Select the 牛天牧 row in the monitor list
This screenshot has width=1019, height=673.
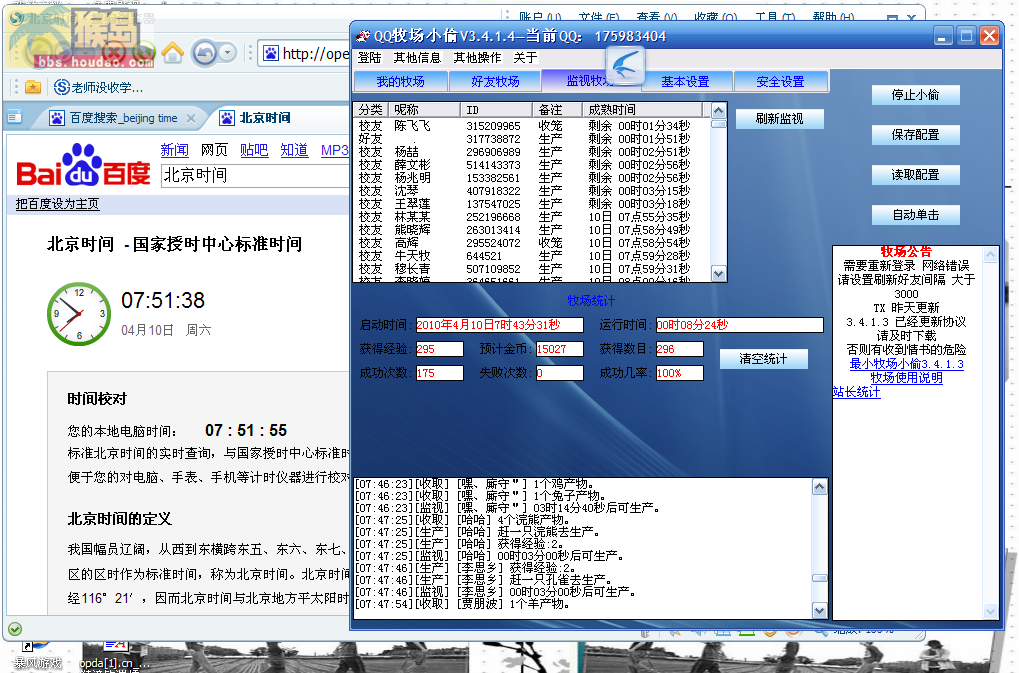point(532,255)
